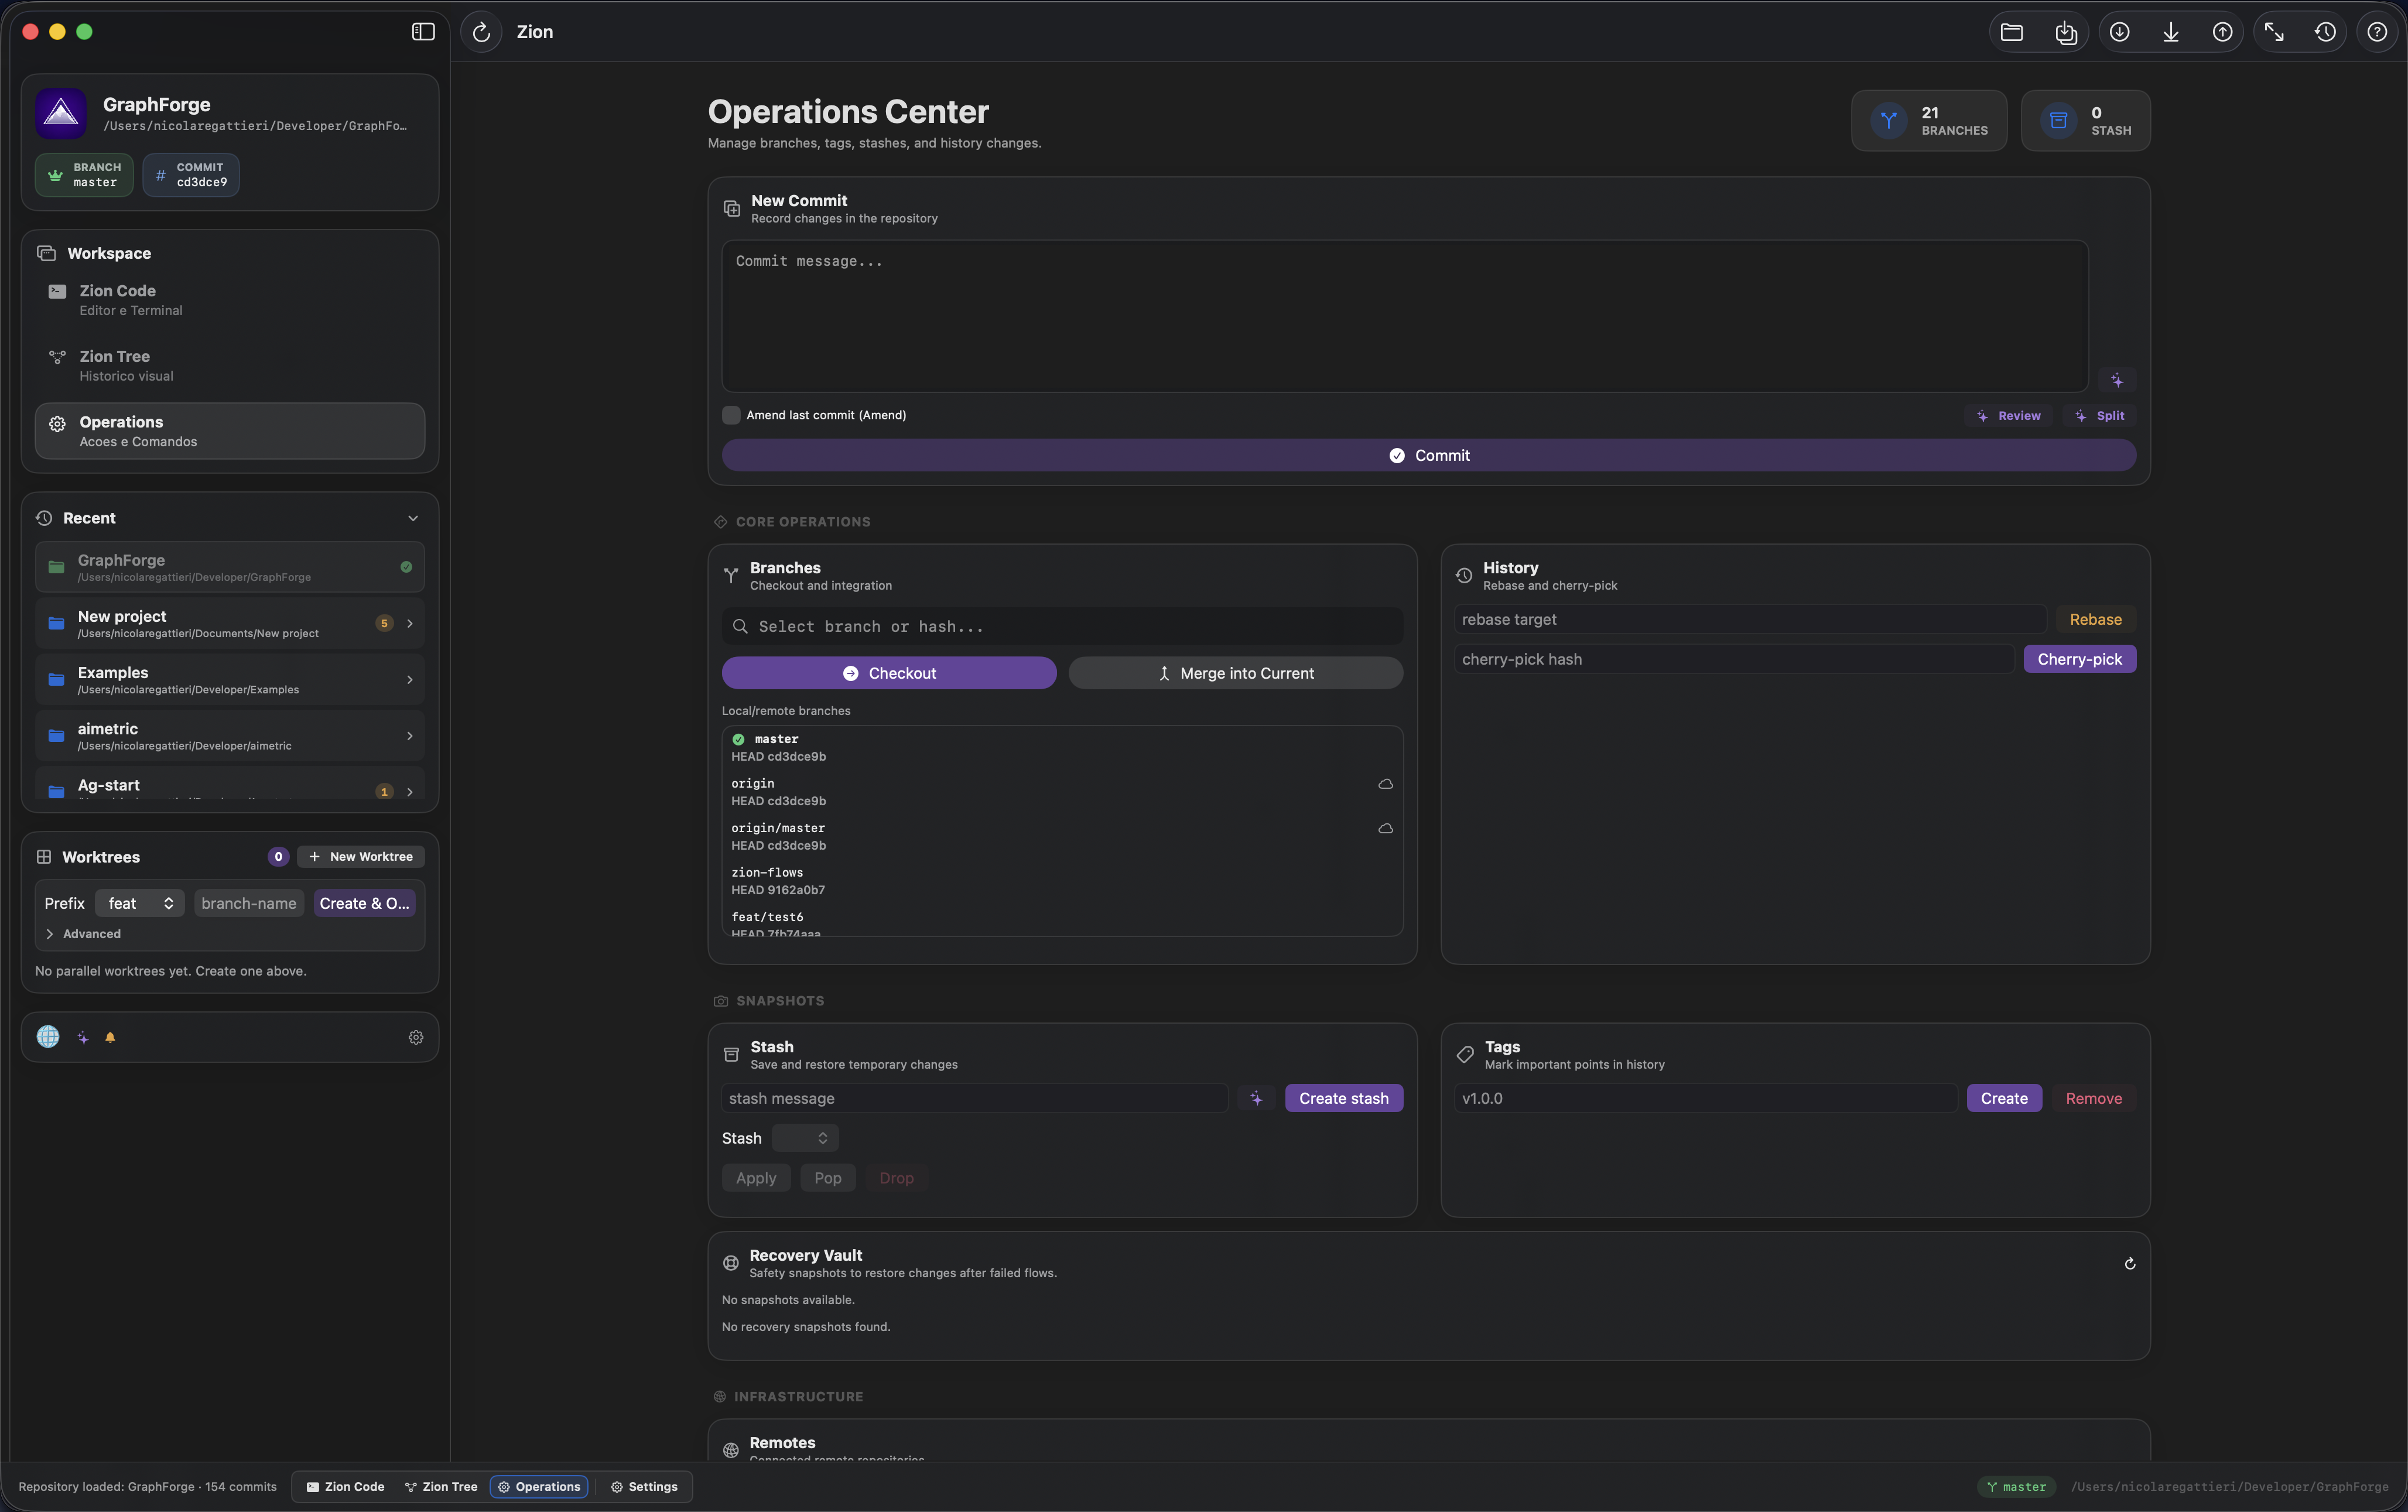Open the worktree Prefix dropdown showing feat
2408x1512 pixels.
point(138,902)
